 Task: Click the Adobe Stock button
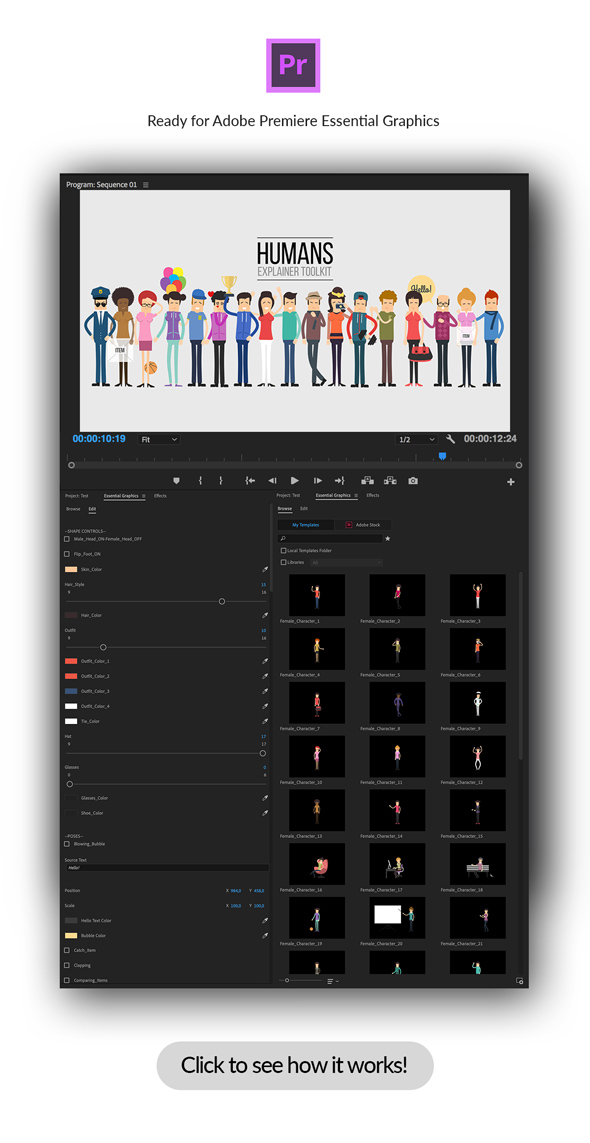[363, 525]
